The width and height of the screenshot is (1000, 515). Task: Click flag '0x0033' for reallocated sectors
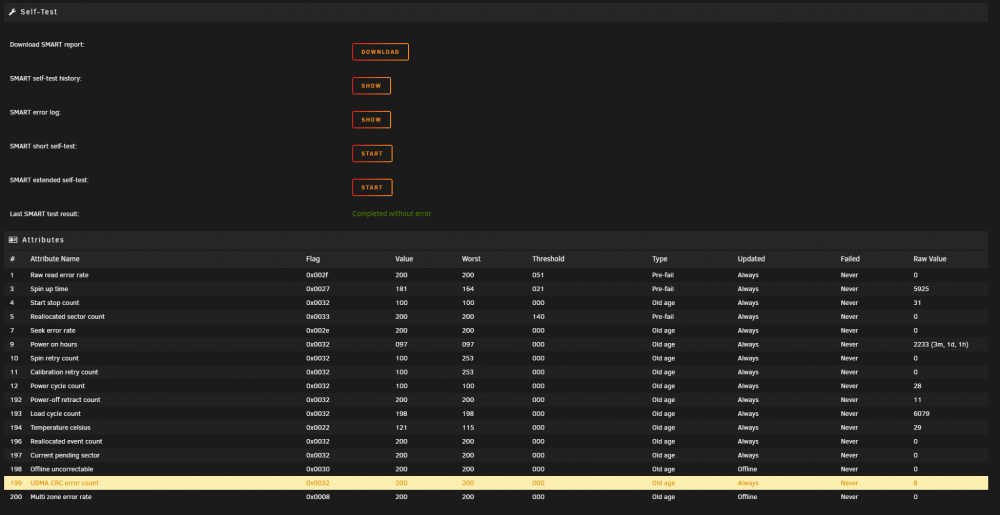(x=318, y=317)
